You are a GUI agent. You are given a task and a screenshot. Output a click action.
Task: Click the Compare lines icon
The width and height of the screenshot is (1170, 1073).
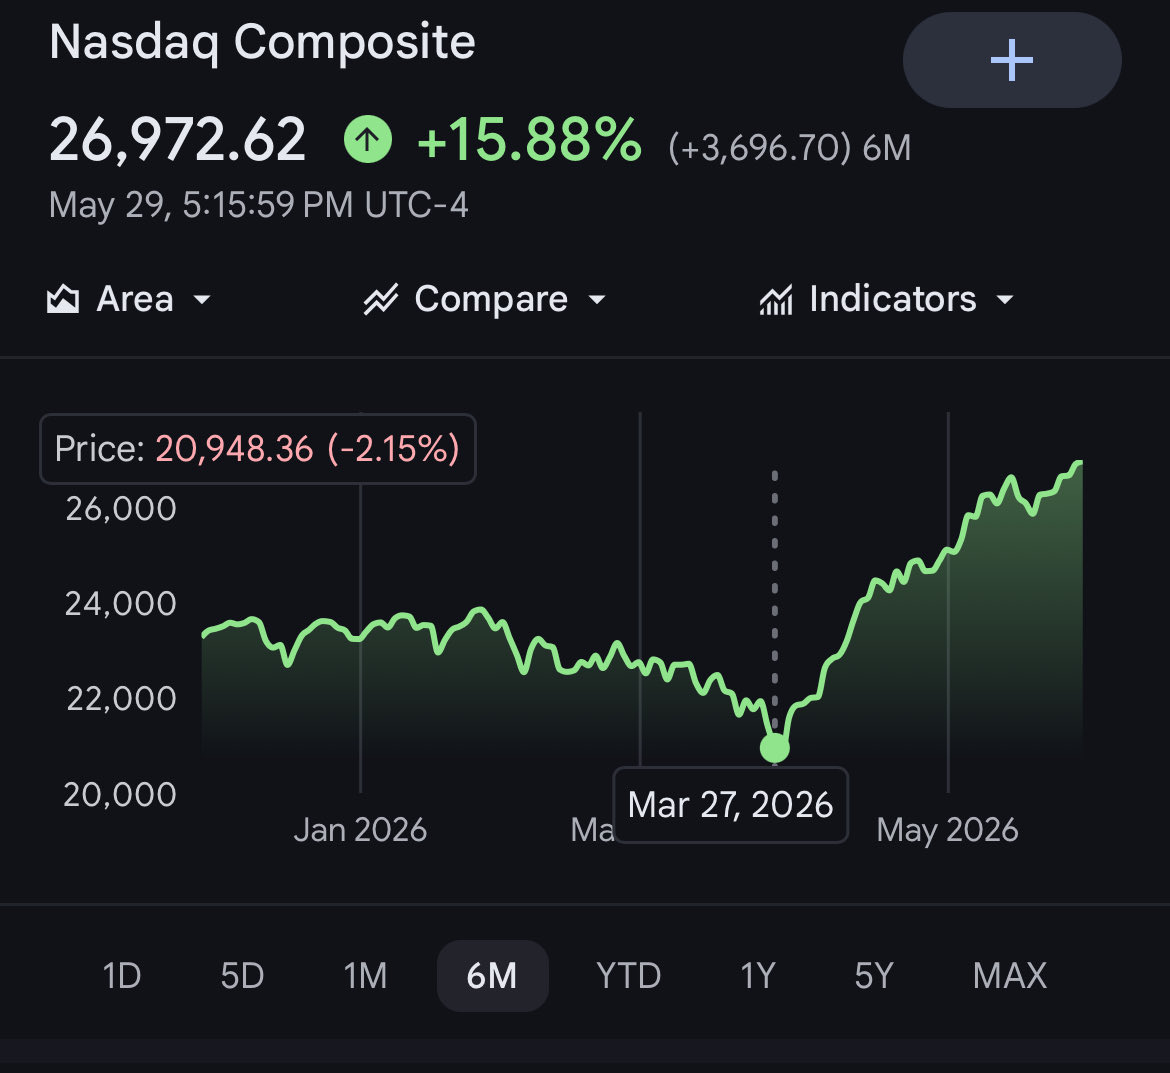381,299
